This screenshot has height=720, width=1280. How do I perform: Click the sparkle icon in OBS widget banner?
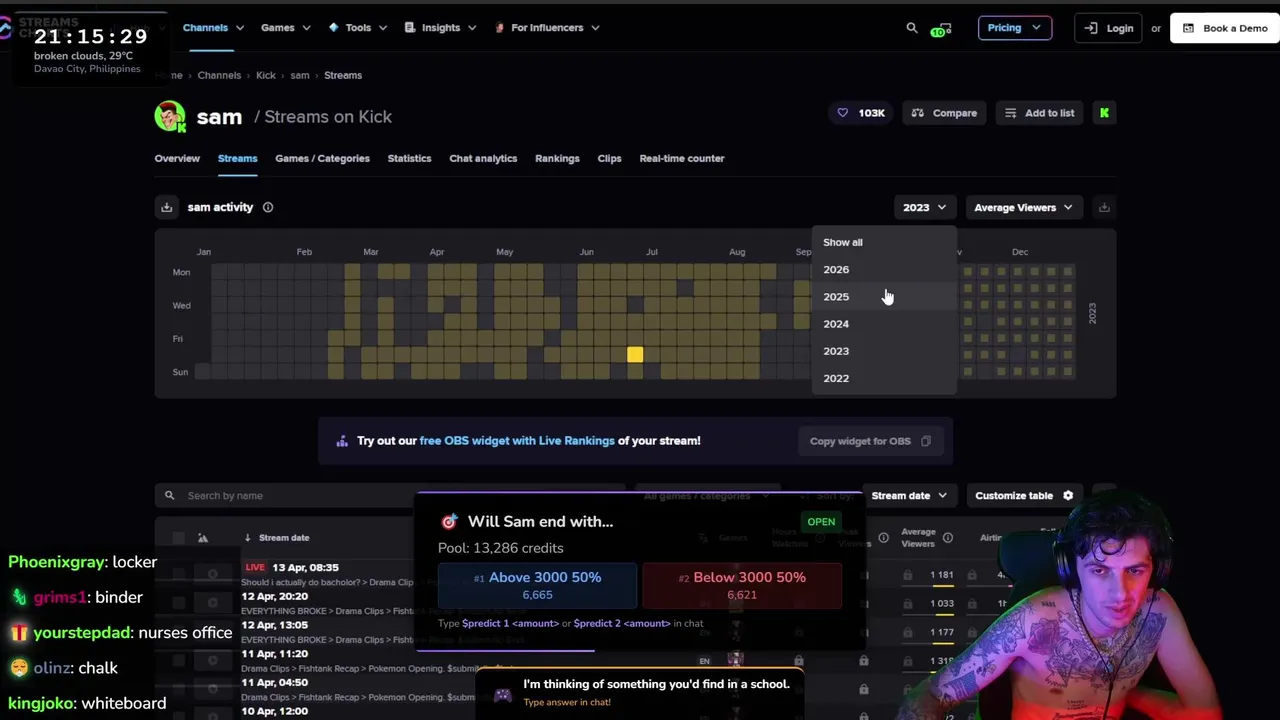(x=342, y=441)
